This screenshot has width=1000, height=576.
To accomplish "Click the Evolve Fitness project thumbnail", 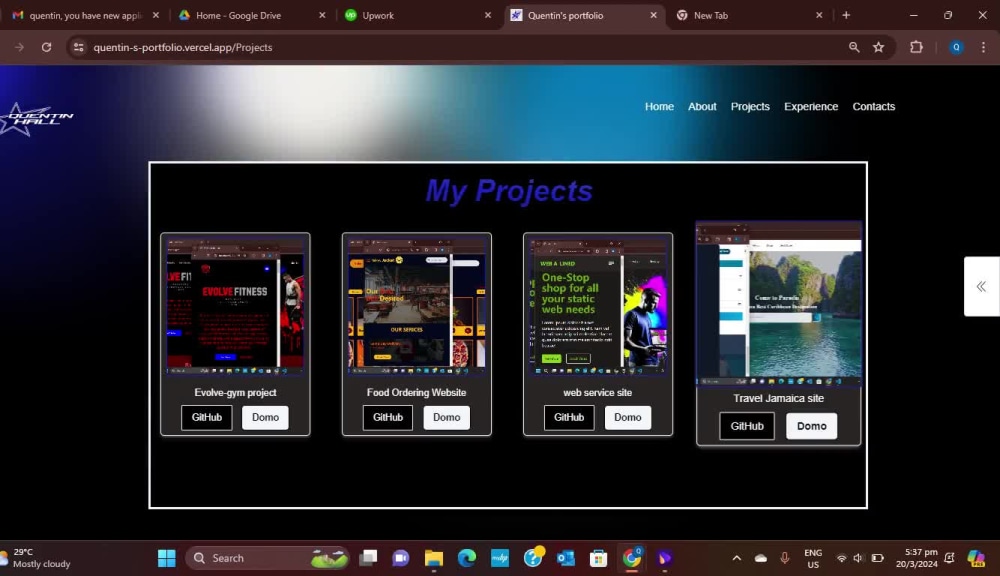I will 235,307.
